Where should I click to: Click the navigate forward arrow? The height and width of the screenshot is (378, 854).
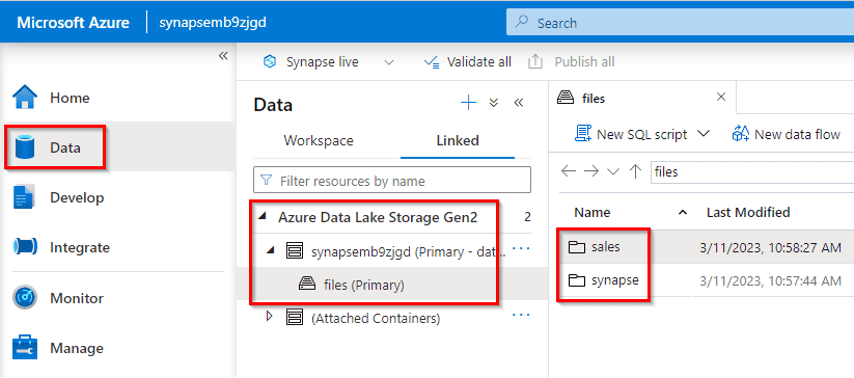tap(591, 171)
